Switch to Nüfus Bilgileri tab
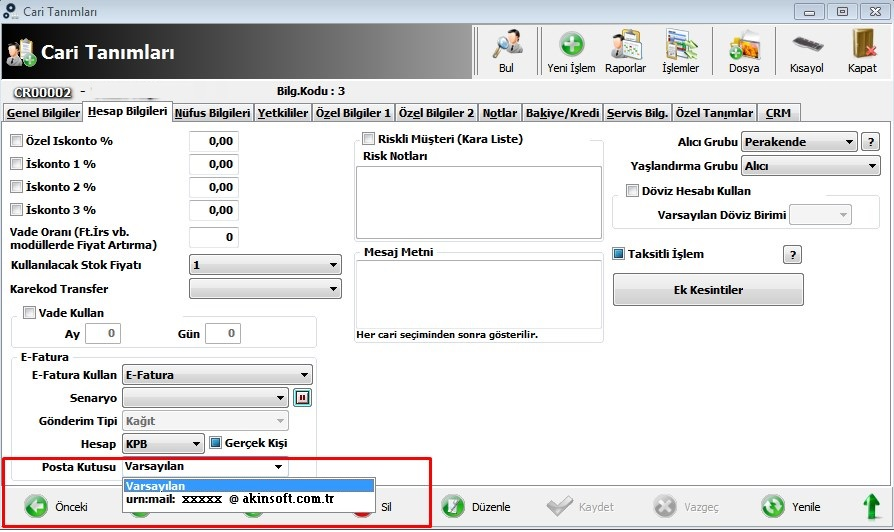 (213, 113)
